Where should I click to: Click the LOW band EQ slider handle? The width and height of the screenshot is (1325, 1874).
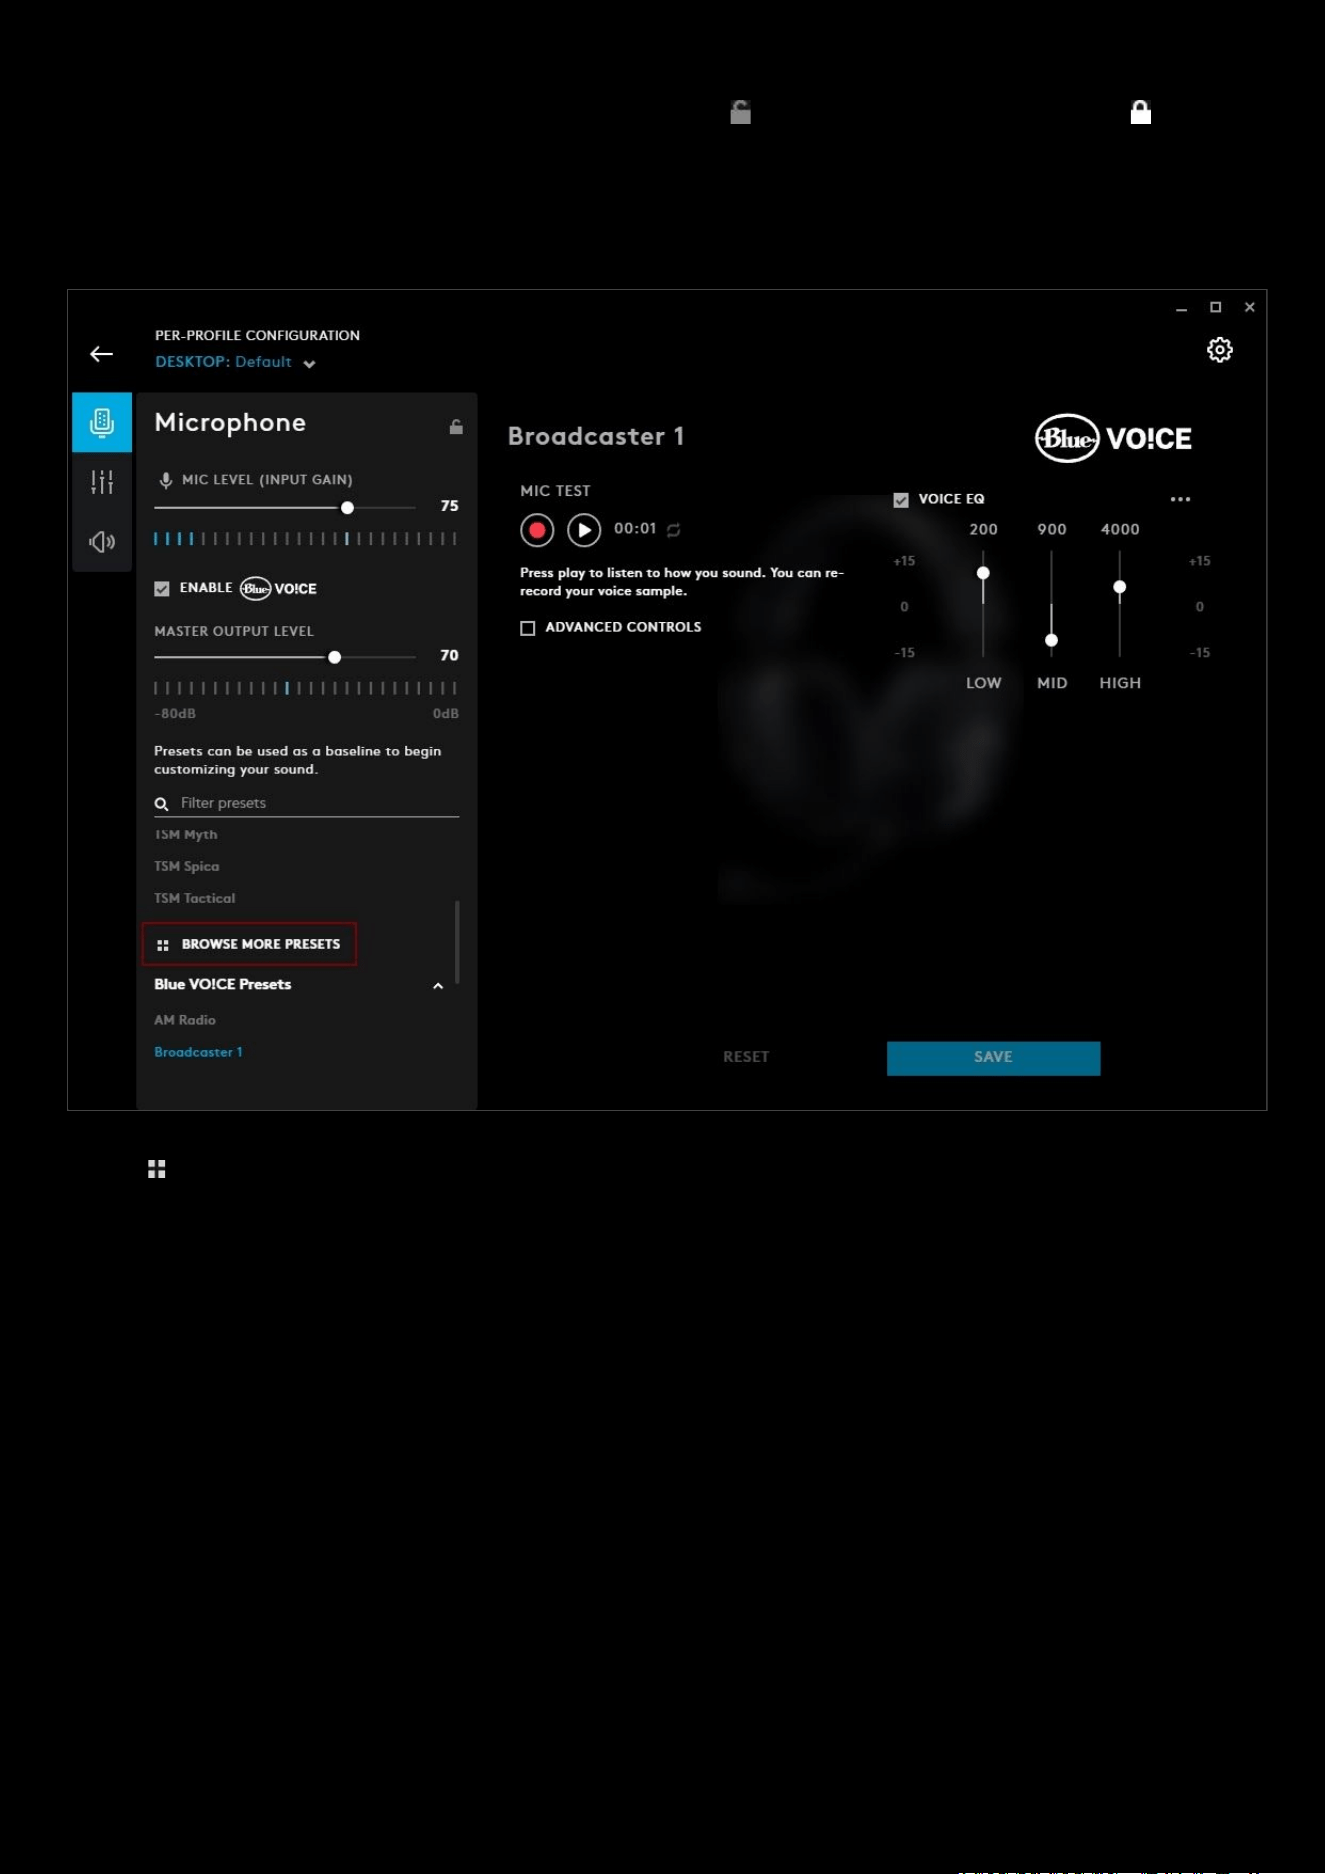click(983, 573)
